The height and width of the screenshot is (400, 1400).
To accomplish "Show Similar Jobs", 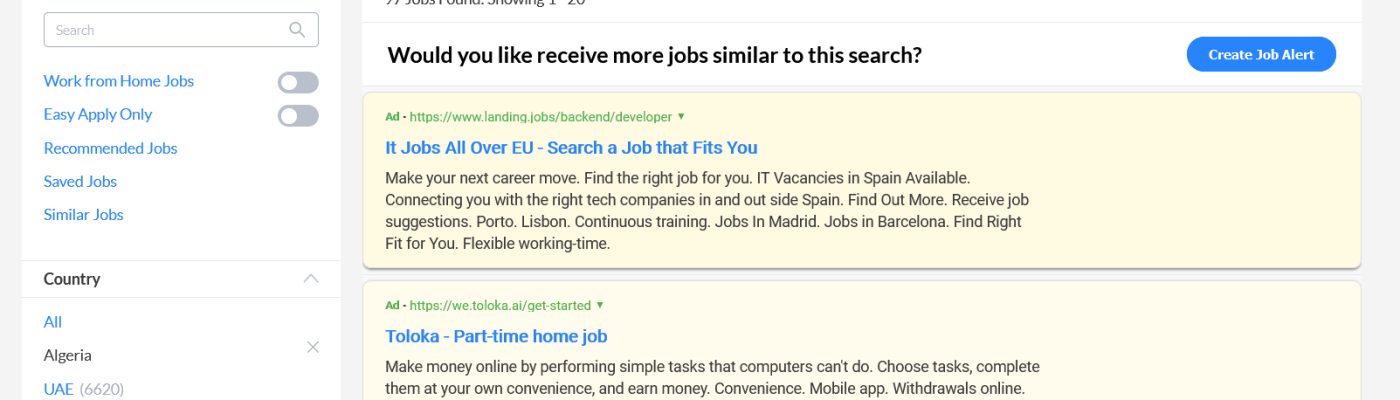I will click(83, 214).
